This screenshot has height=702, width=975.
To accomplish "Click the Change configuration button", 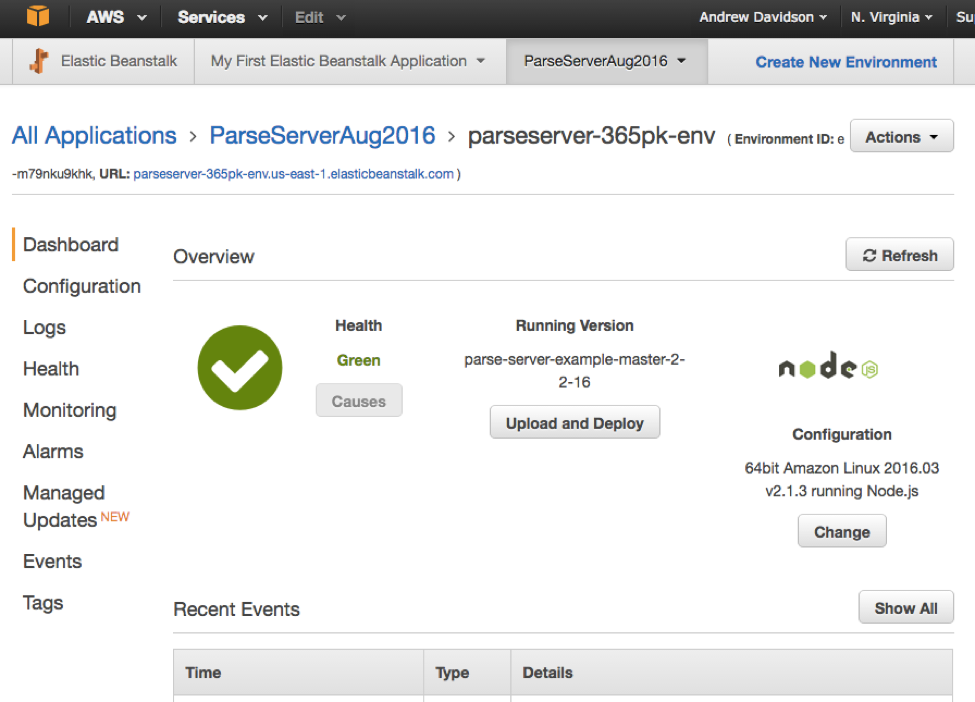I will click(x=842, y=532).
